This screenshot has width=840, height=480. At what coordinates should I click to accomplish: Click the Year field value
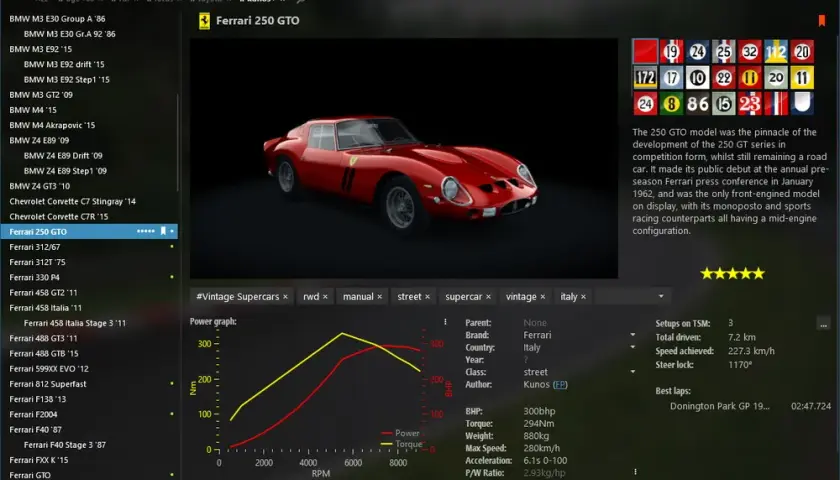[x=526, y=360]
